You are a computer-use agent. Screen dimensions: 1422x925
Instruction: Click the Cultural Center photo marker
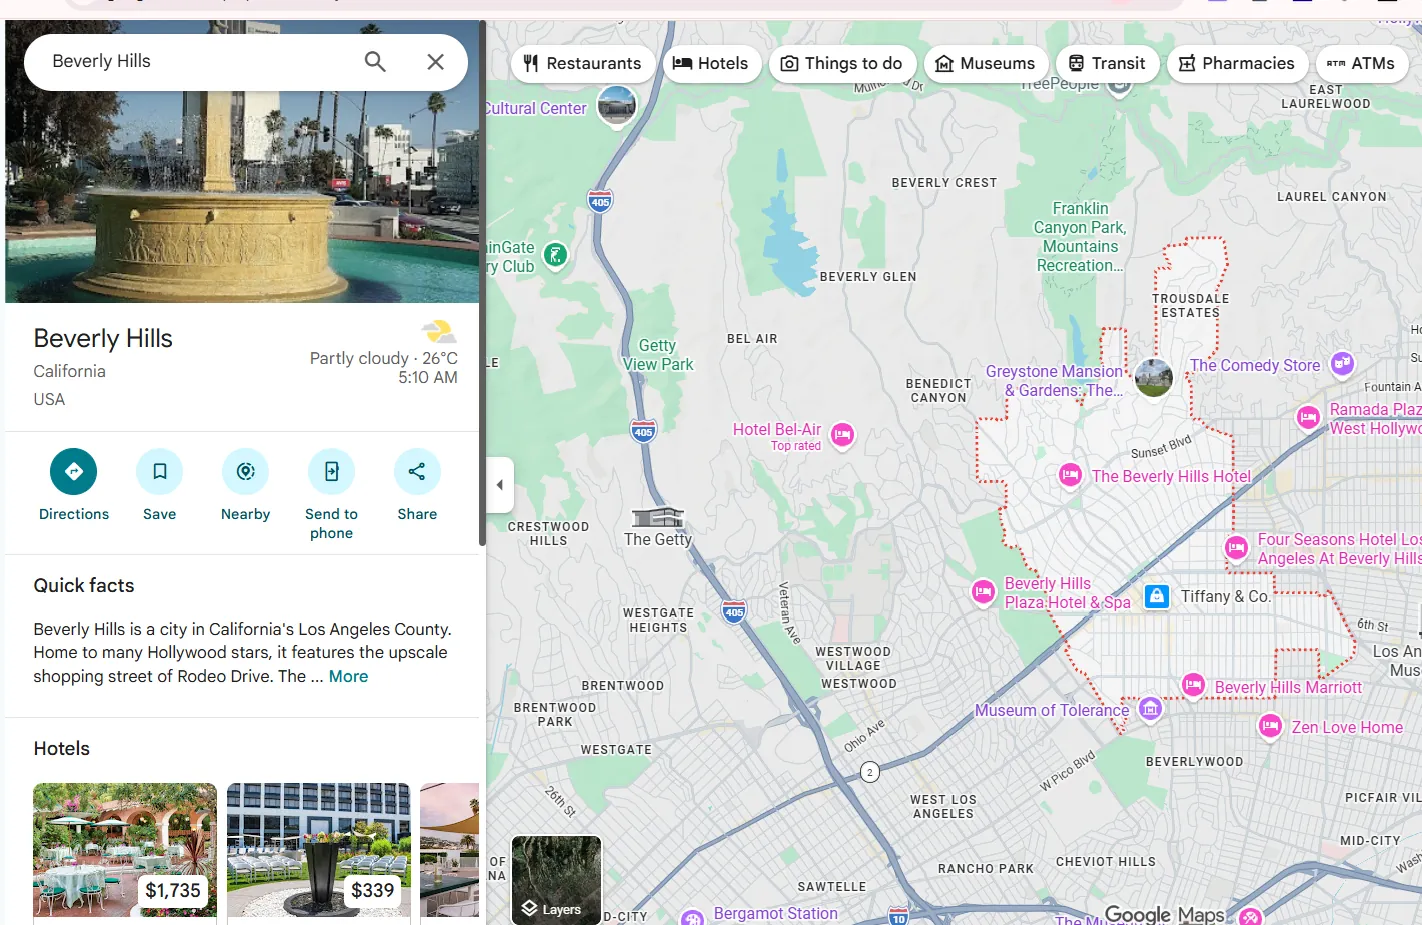pos(616,105)
